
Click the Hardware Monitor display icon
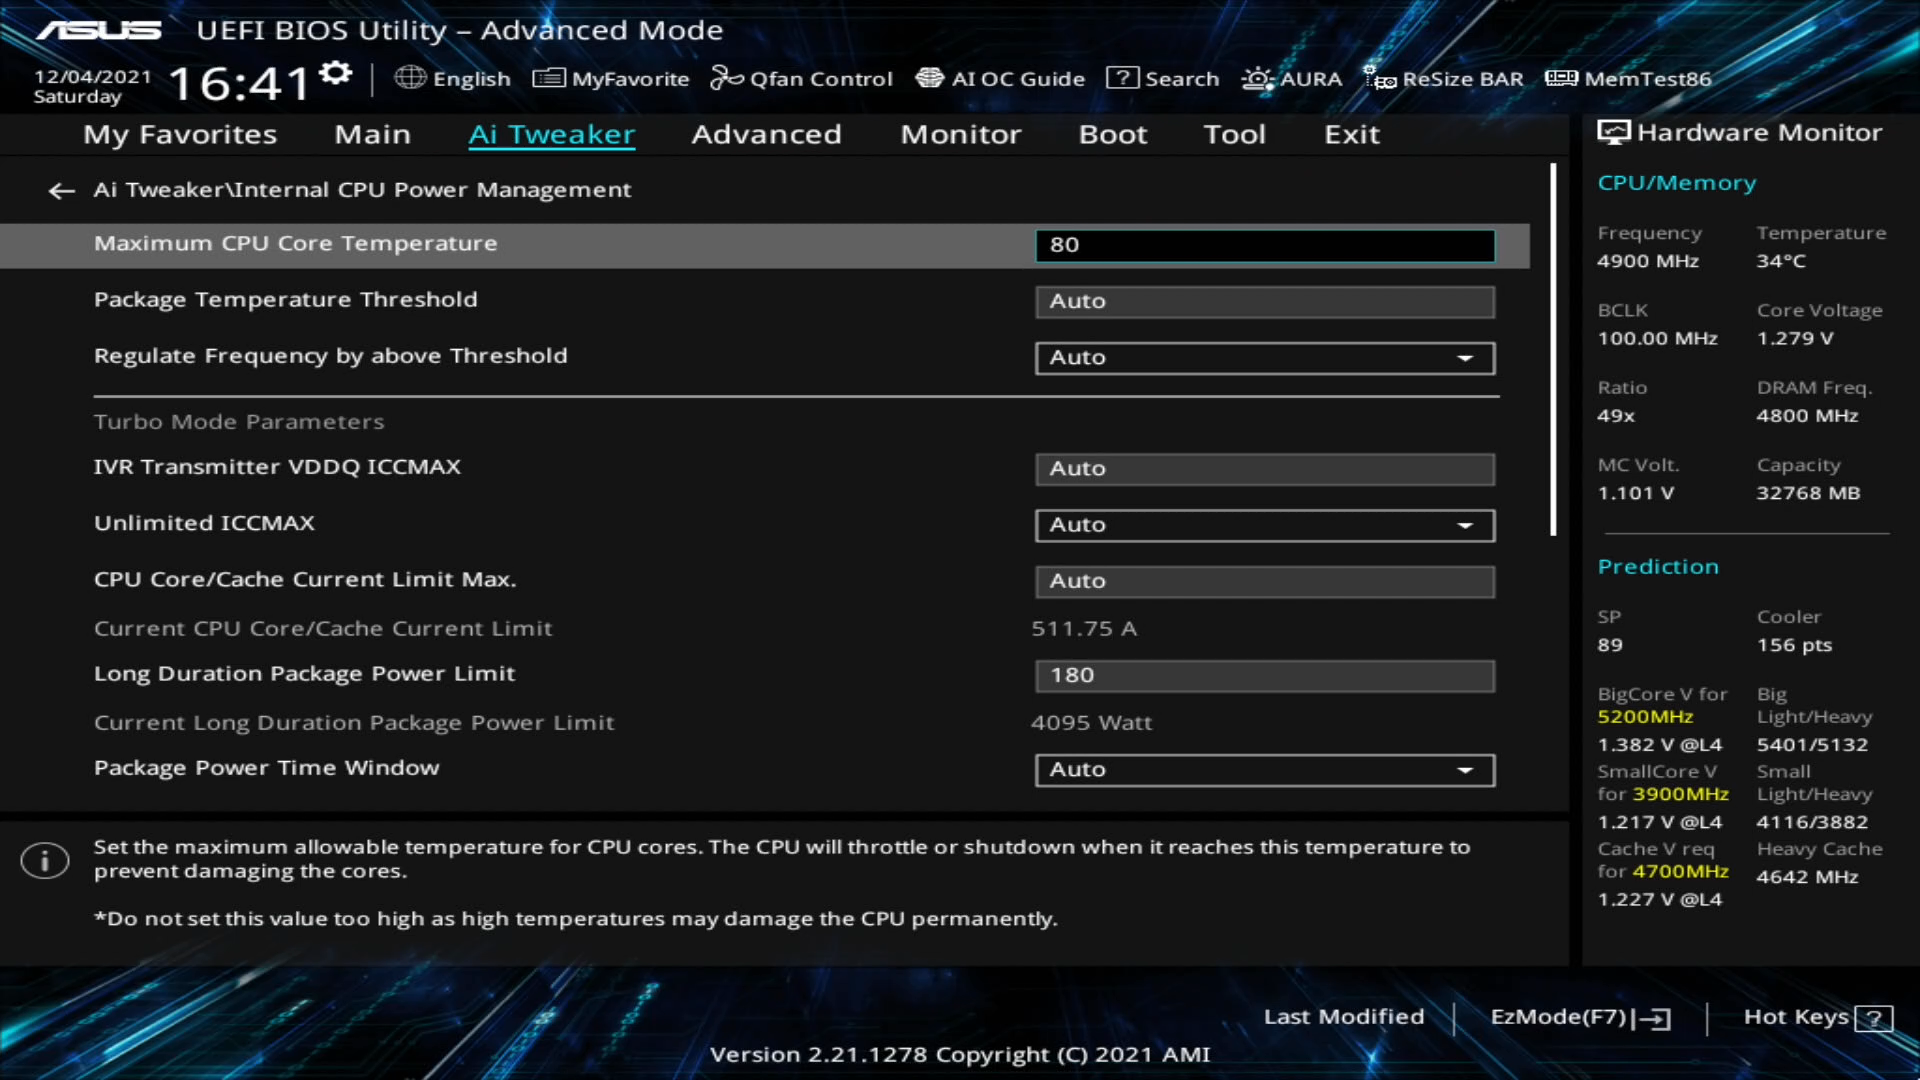(1613, 133)
